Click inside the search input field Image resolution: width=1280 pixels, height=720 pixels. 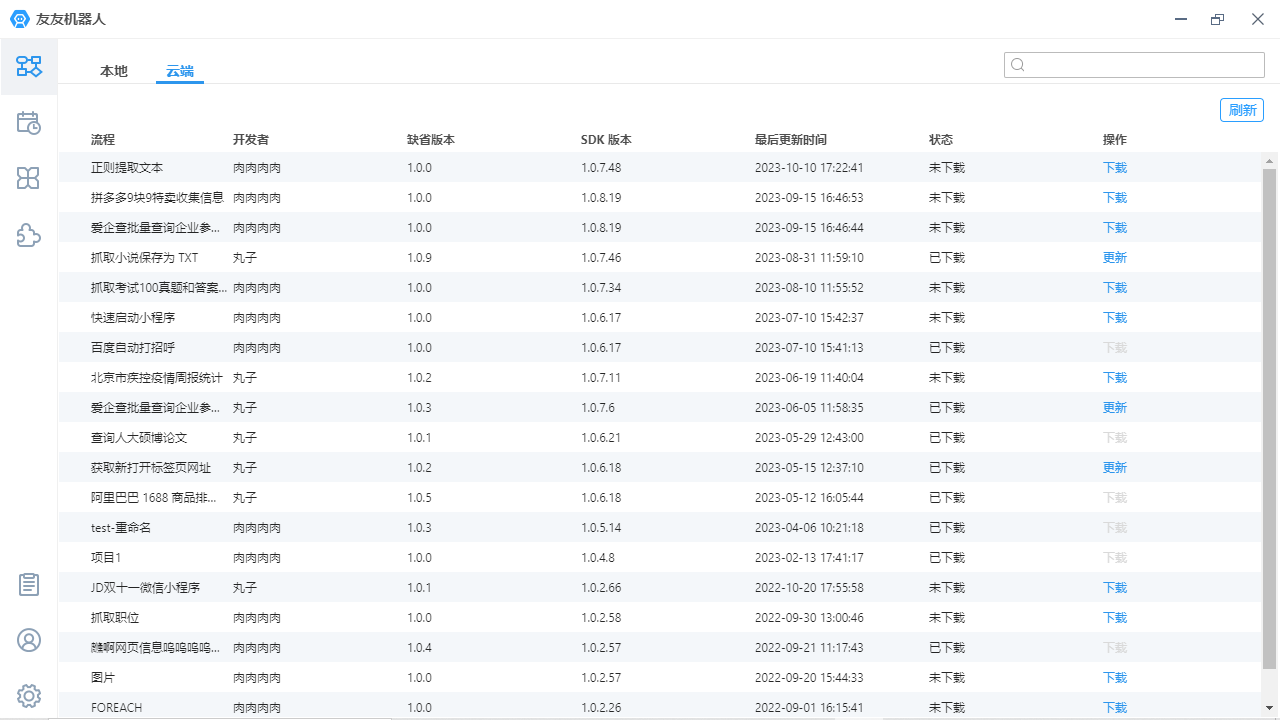coord(1140,65)
